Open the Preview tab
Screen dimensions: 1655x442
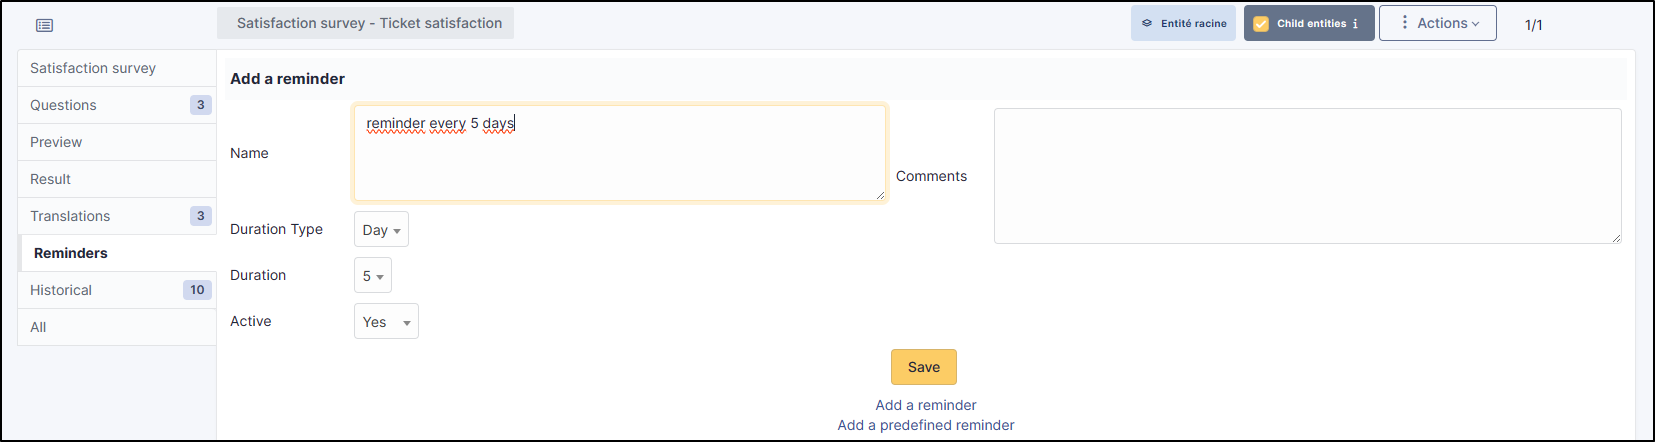point(56,142)
